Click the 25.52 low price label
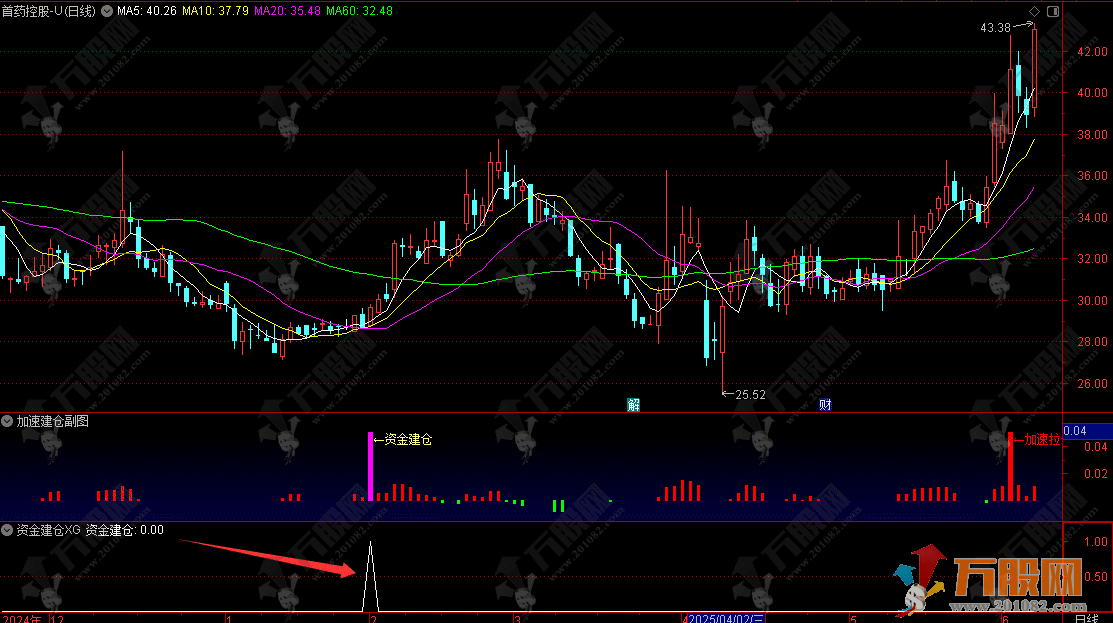Image resolution: width=1113 pixels, height=623 pixels. [x=750, y=395]
